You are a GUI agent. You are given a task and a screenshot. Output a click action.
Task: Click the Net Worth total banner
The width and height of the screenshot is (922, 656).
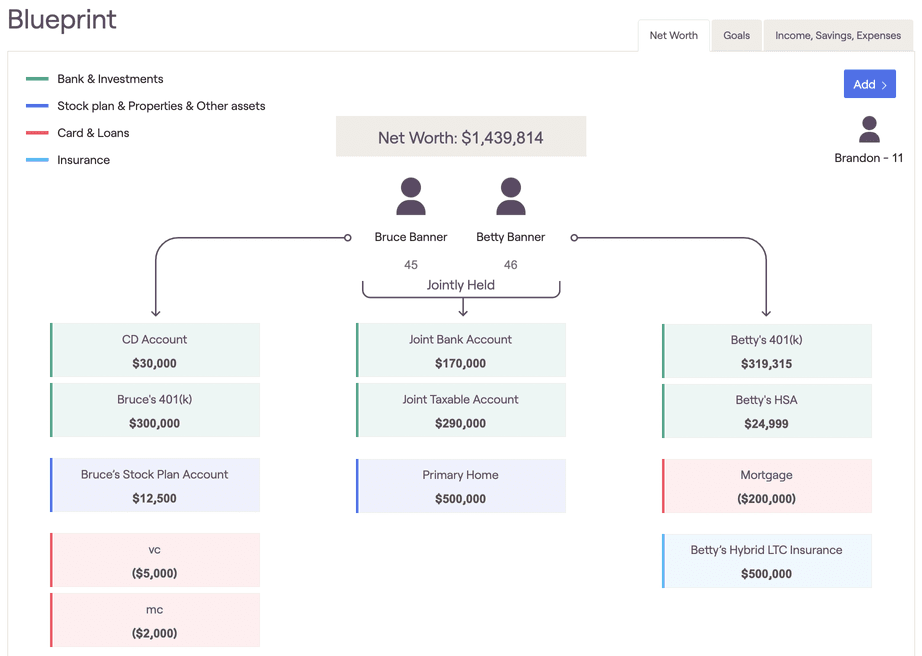click(x=460, y=137)
